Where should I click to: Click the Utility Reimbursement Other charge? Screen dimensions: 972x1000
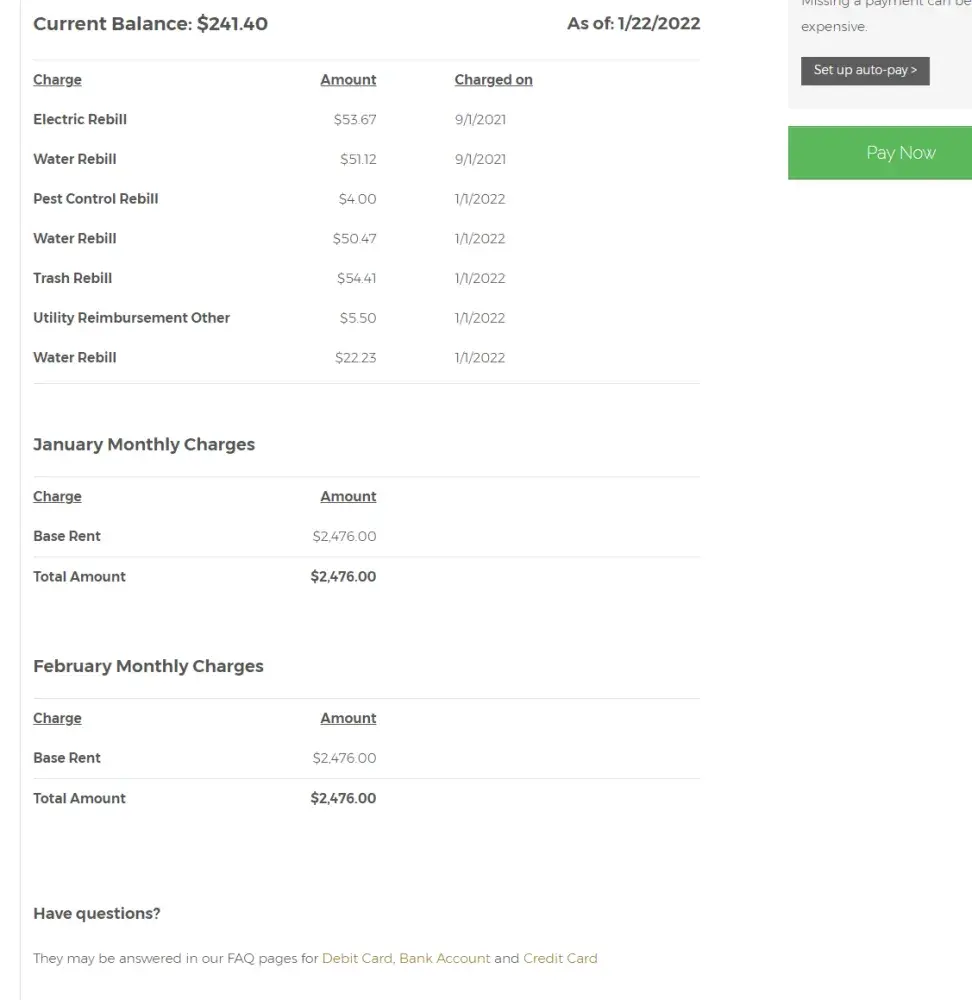131,318
